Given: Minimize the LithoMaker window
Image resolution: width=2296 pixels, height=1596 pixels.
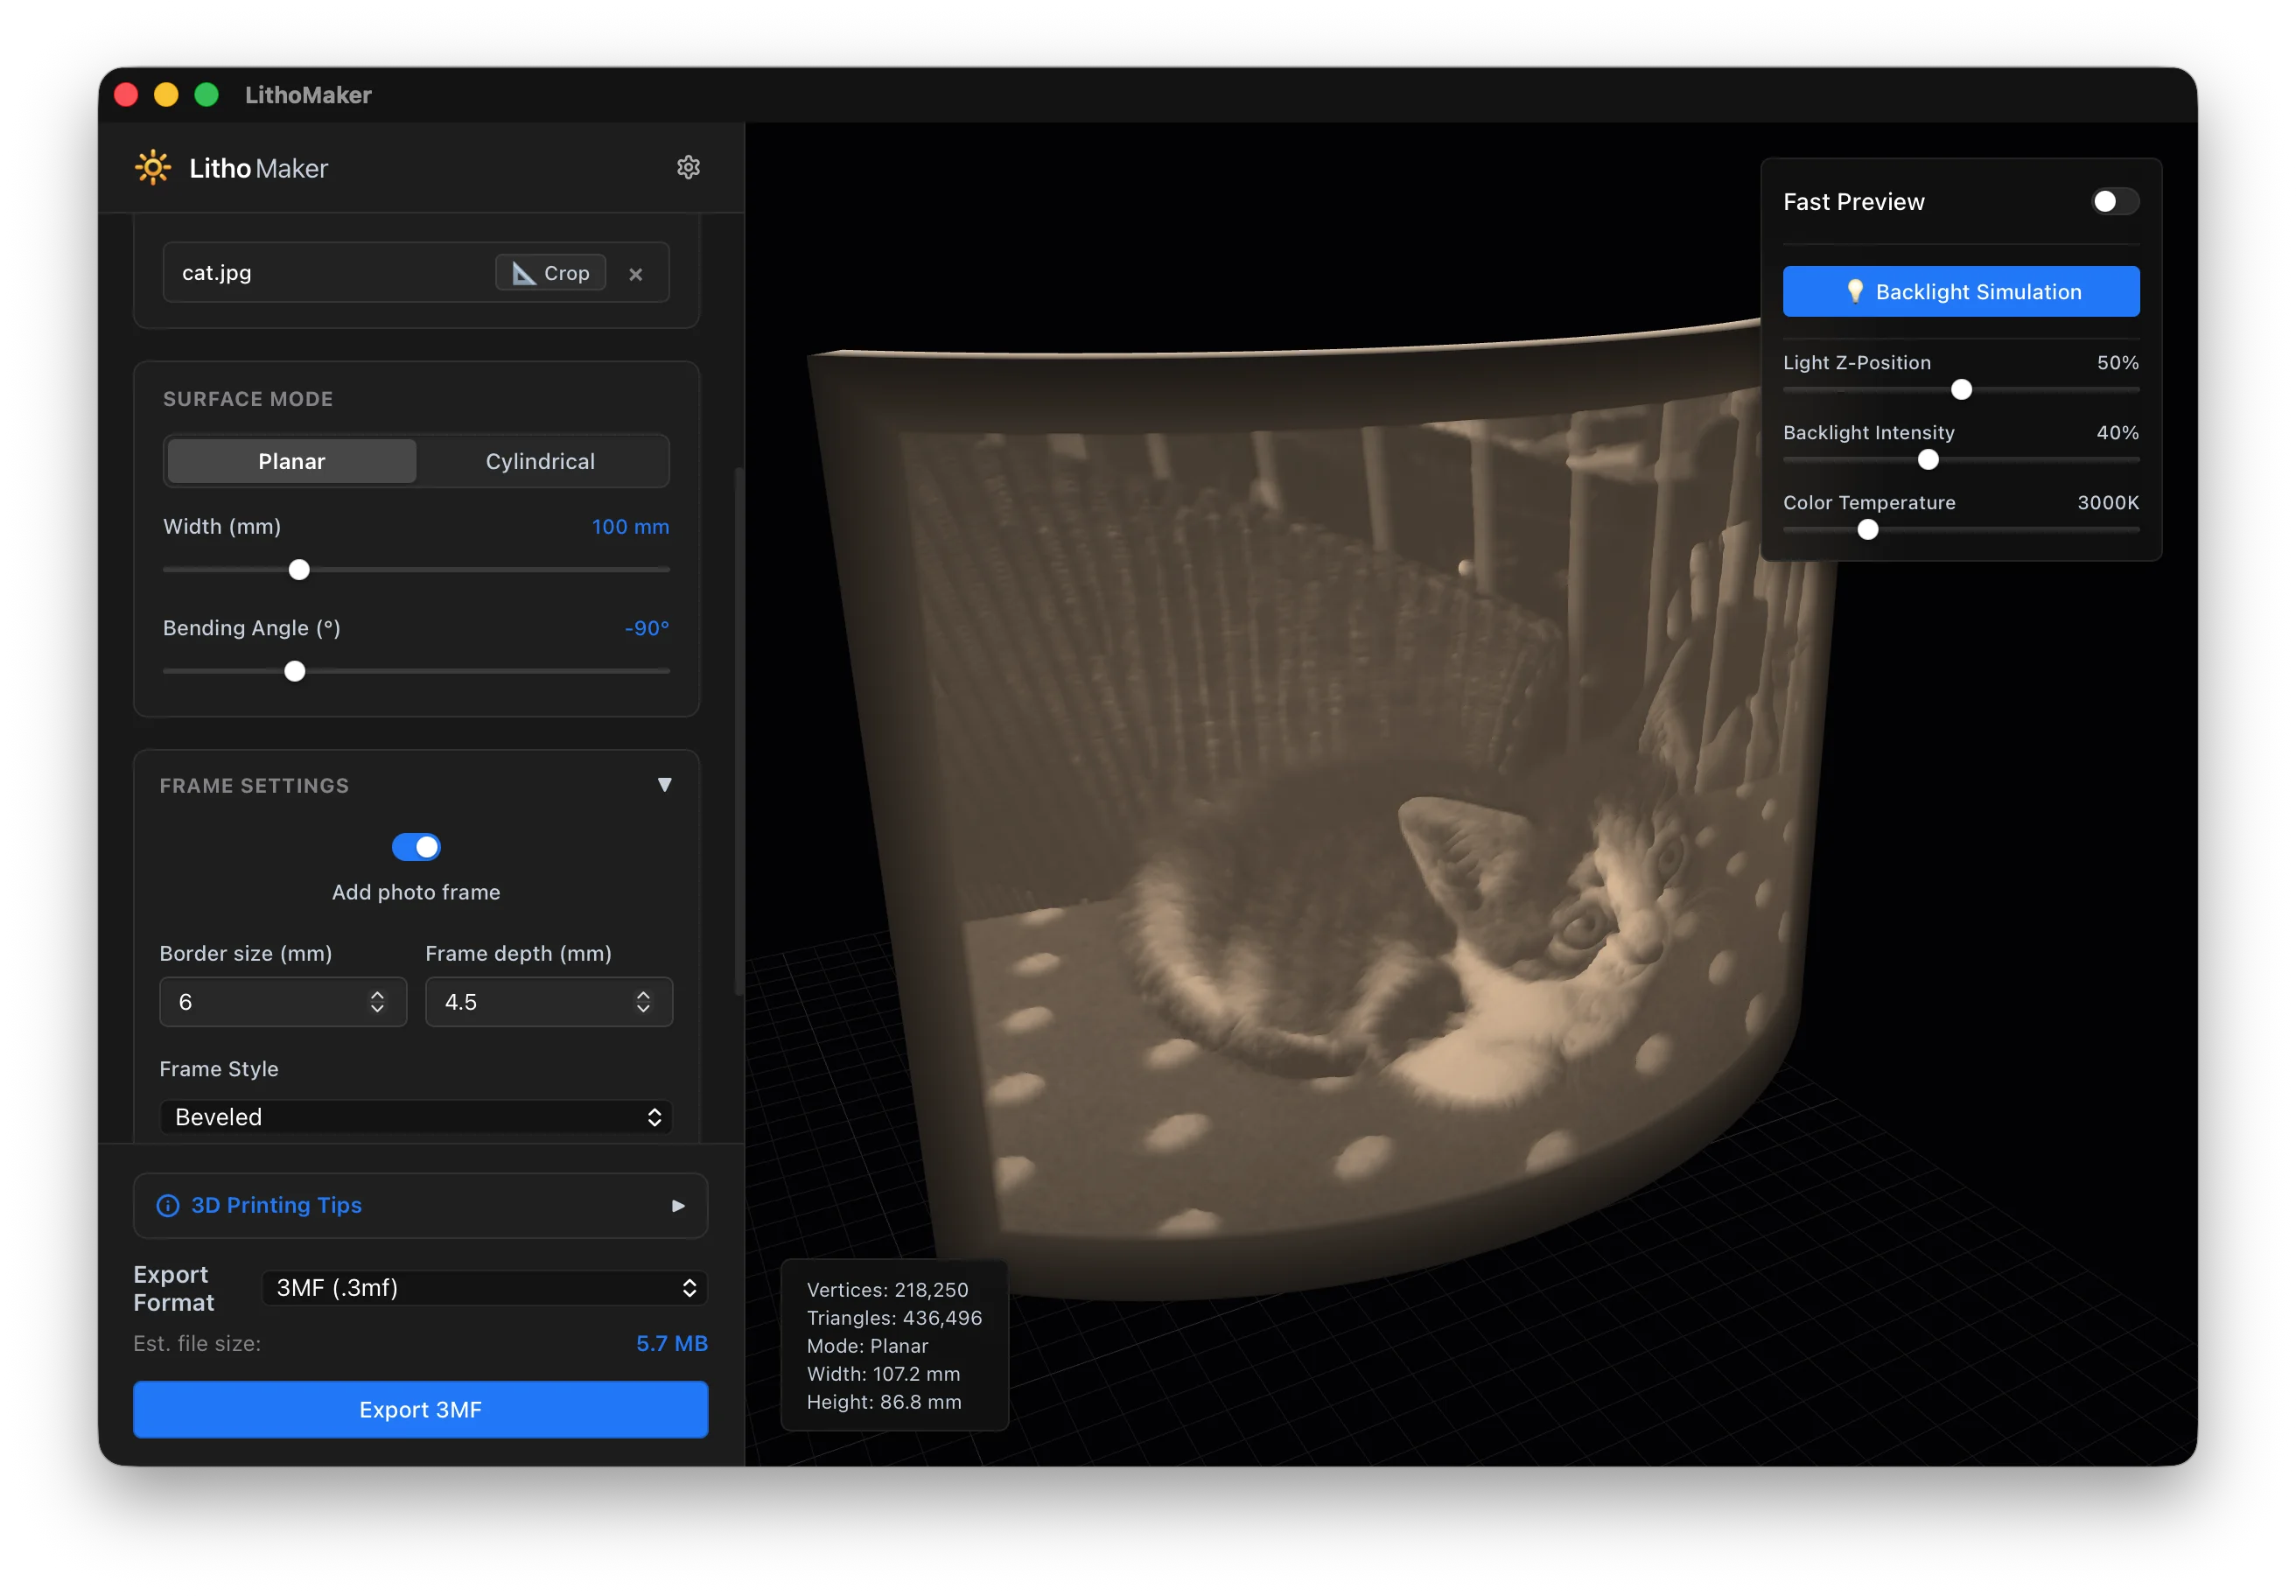Looking at the screenshot, I should [167, 95].
